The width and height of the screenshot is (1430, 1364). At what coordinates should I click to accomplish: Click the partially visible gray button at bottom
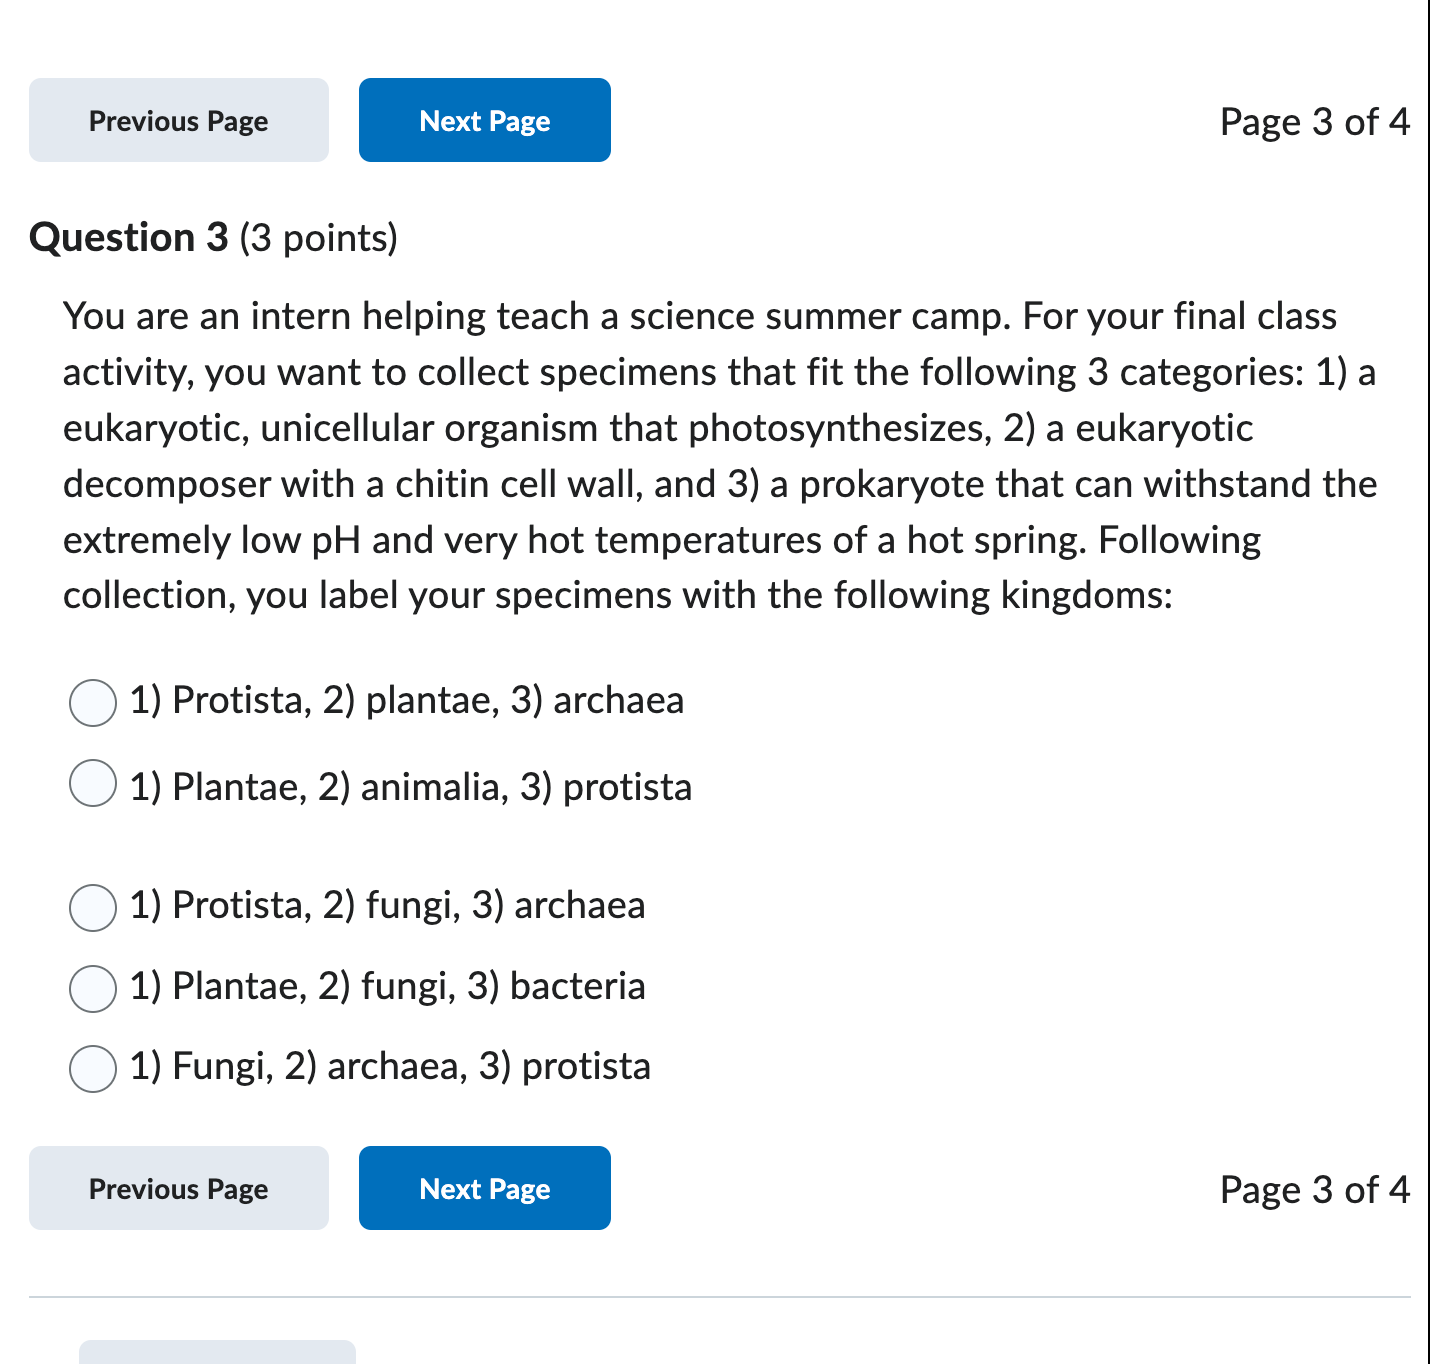(217, 1352)
